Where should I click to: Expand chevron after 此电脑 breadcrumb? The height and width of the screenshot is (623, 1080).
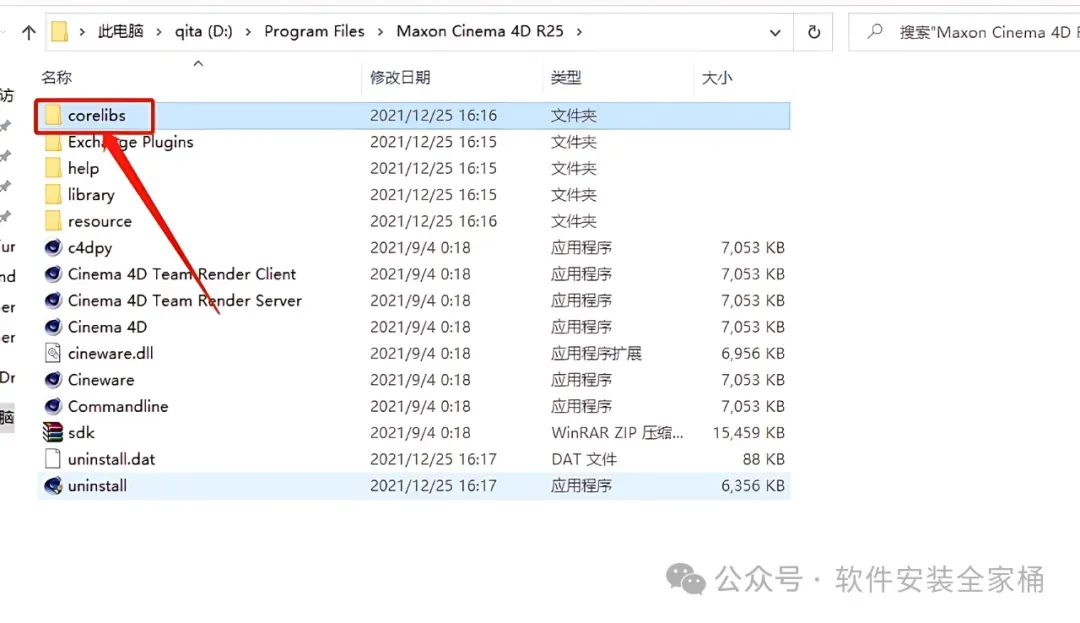(159, 32)
